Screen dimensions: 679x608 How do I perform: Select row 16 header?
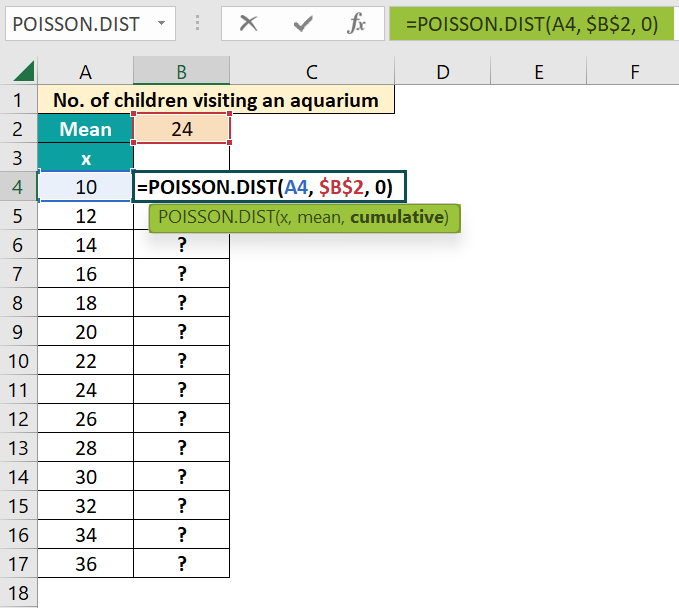[x=18, y=535]
